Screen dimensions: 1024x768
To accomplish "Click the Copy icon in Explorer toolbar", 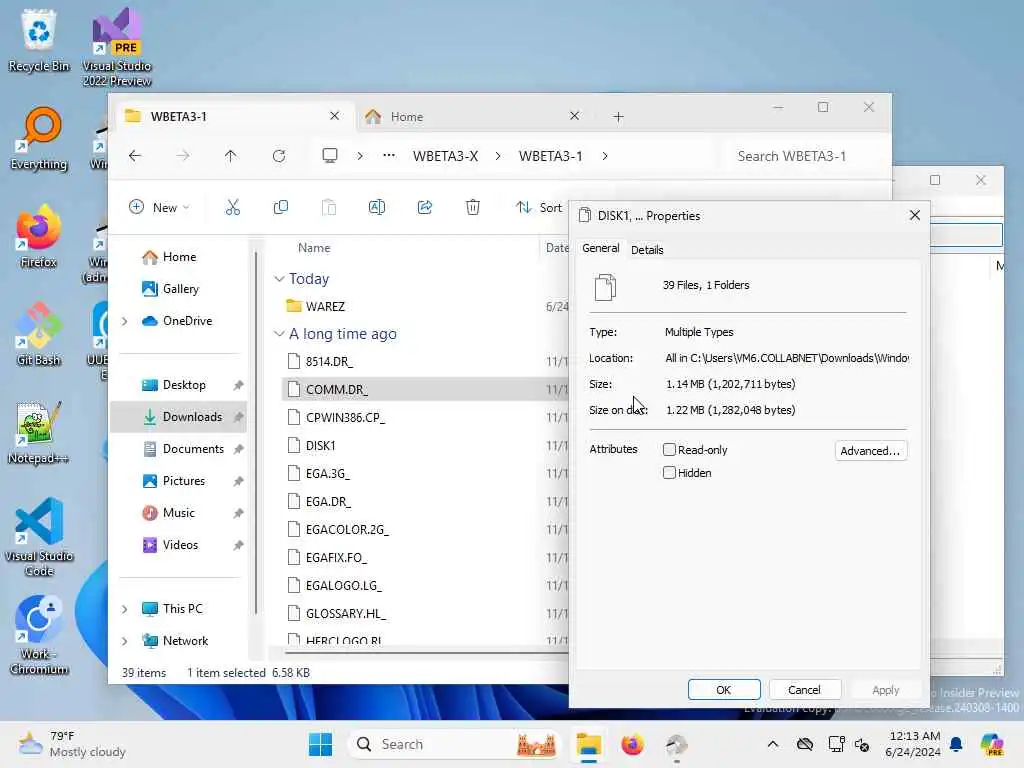I will (281, 208).
